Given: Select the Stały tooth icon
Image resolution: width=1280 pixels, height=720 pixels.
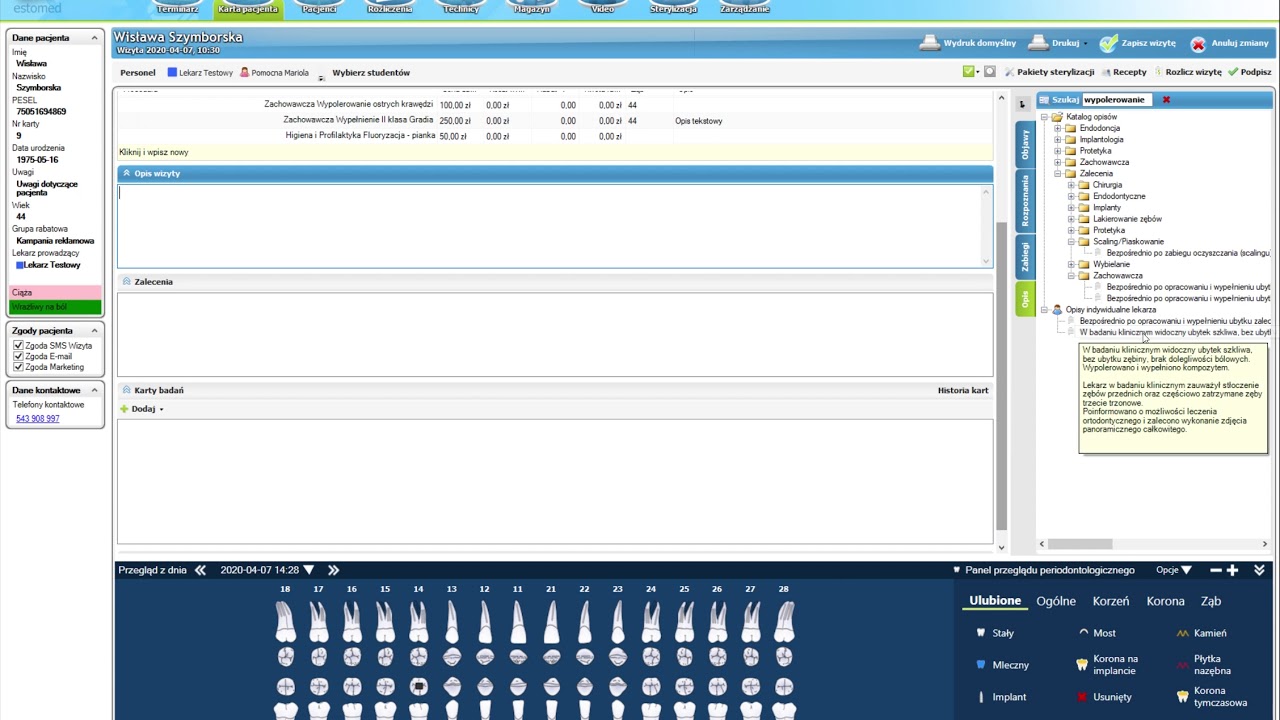Looking at the screenshot, I should pyautogui.click(x=981, y=633).
